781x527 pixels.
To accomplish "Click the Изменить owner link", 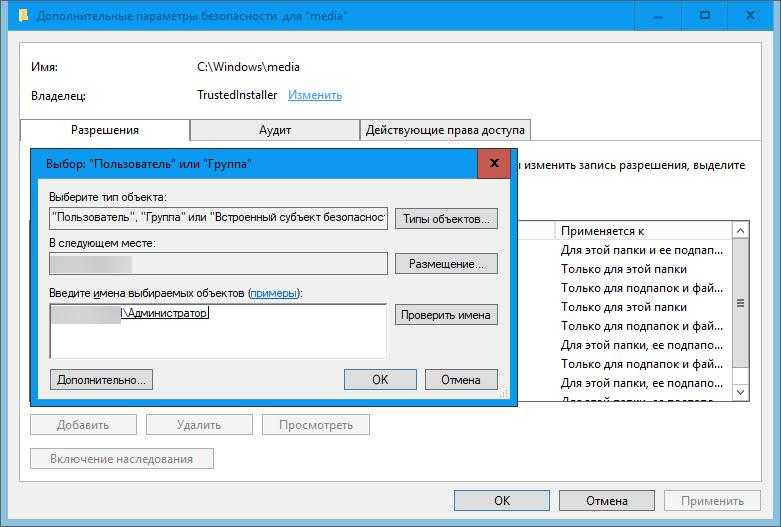I will pos(315,95).
